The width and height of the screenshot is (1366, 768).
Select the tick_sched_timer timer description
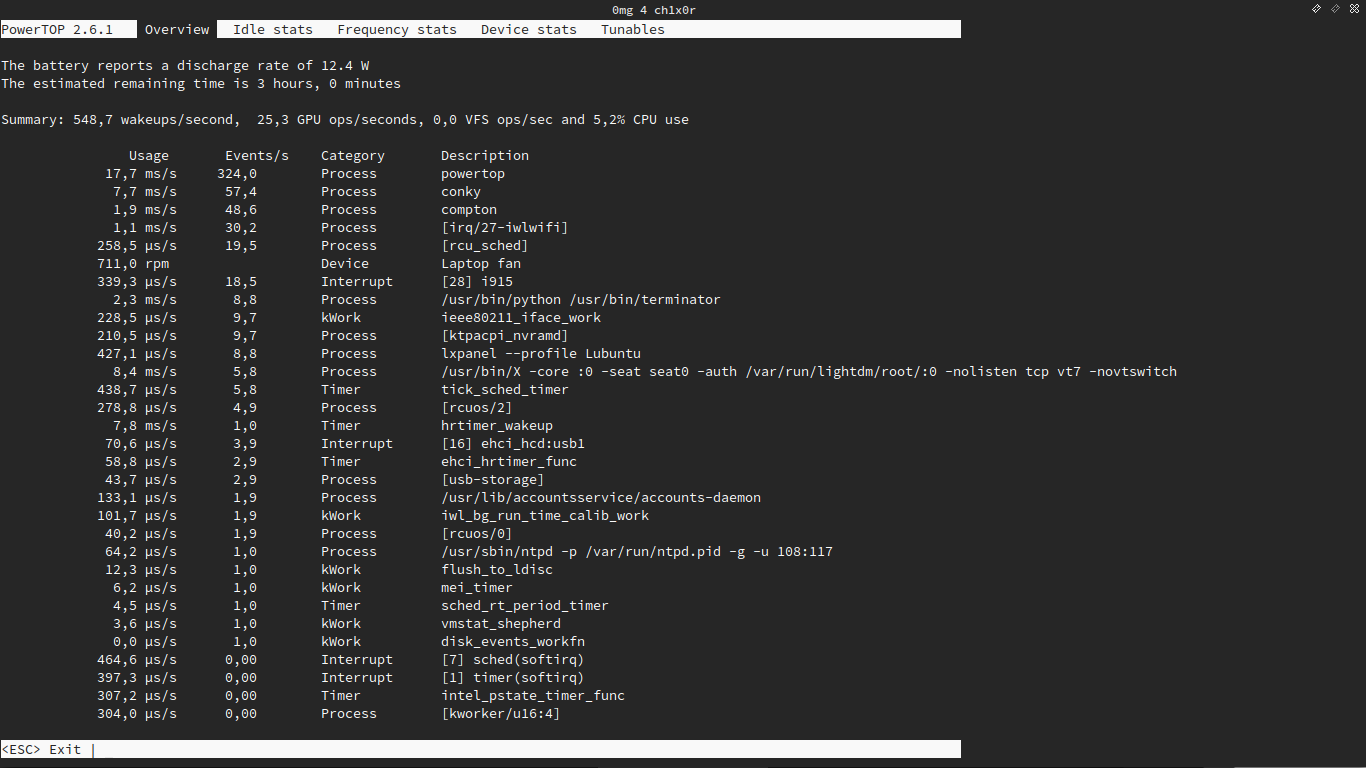pos(505,389)
